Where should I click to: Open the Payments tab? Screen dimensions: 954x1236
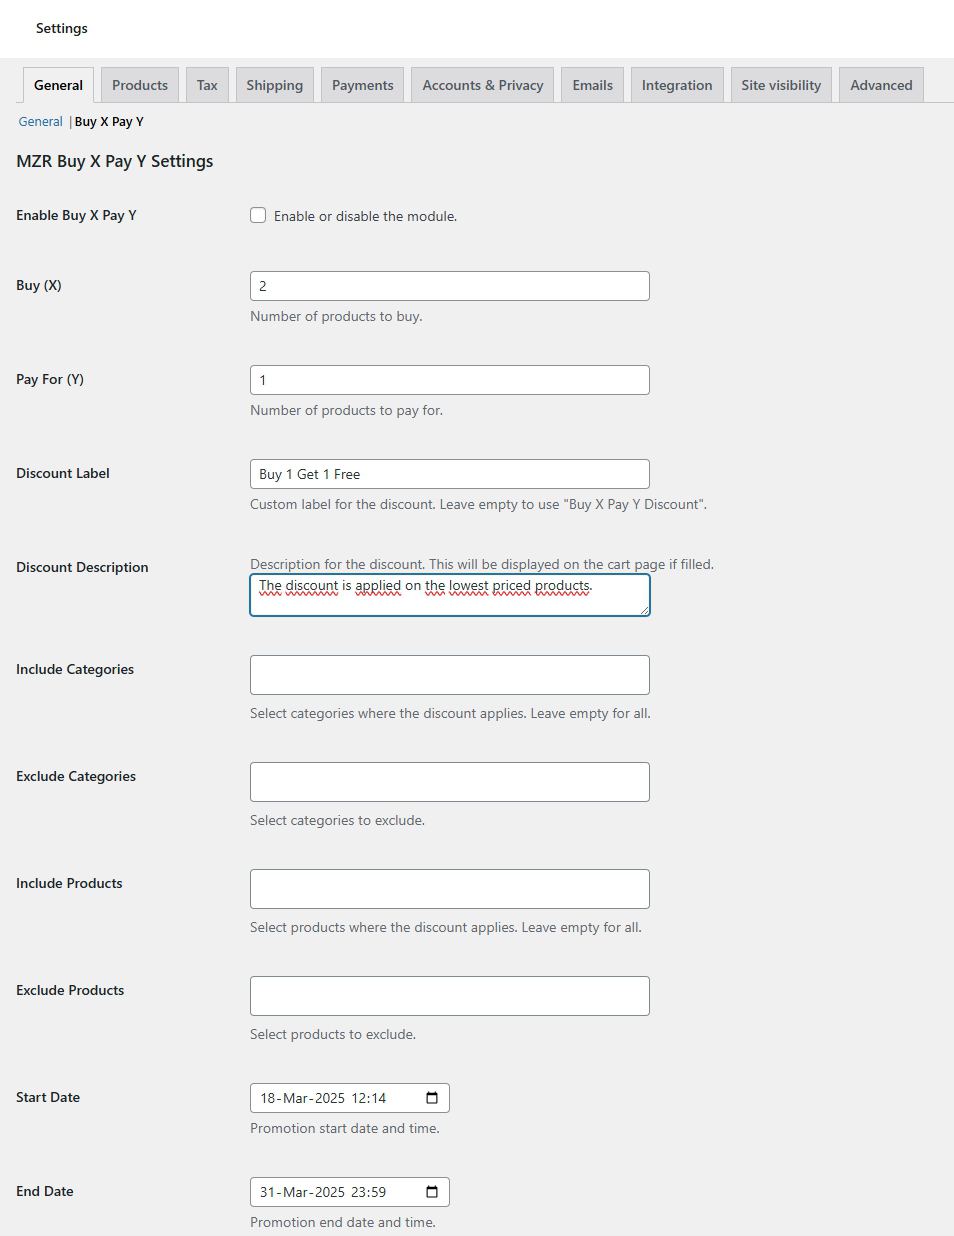pos(363,85)
